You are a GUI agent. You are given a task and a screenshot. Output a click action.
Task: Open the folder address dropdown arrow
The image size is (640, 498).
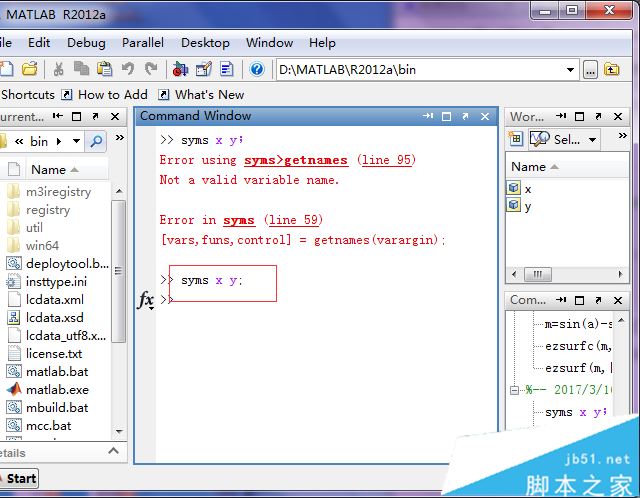[76, 142]
